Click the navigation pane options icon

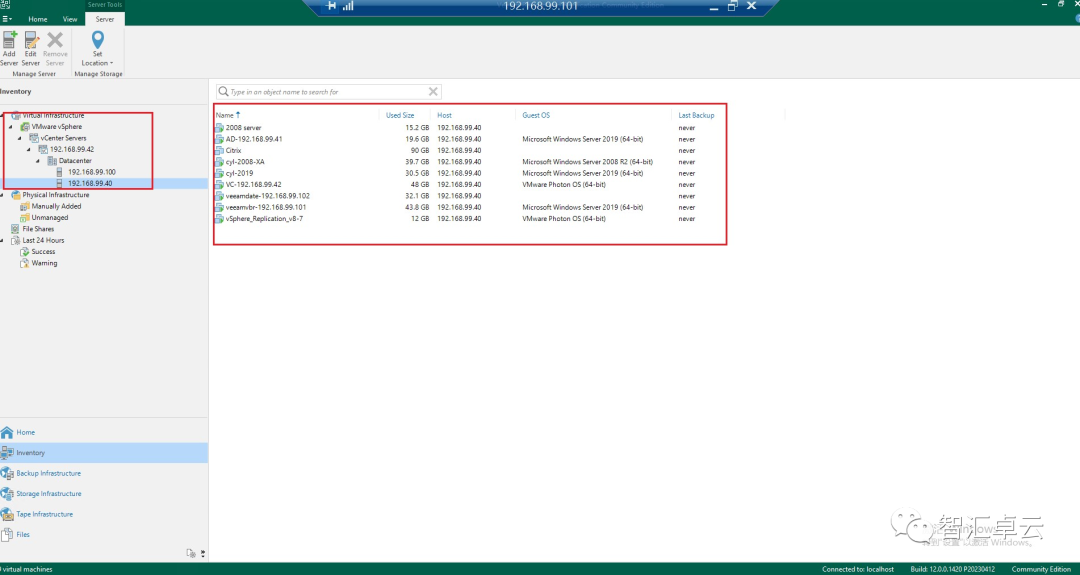(191, 553)
